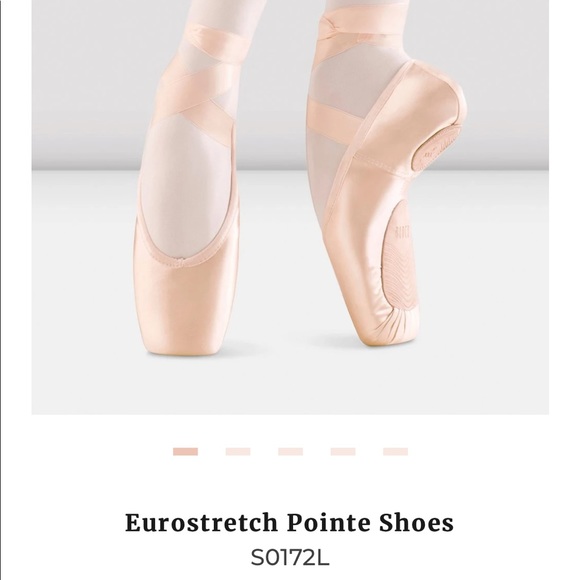Open the Eurostretch Pointe Shoes title link
Image resolution: width=580 pixels, height=580 pixels.
pos(289,522)
